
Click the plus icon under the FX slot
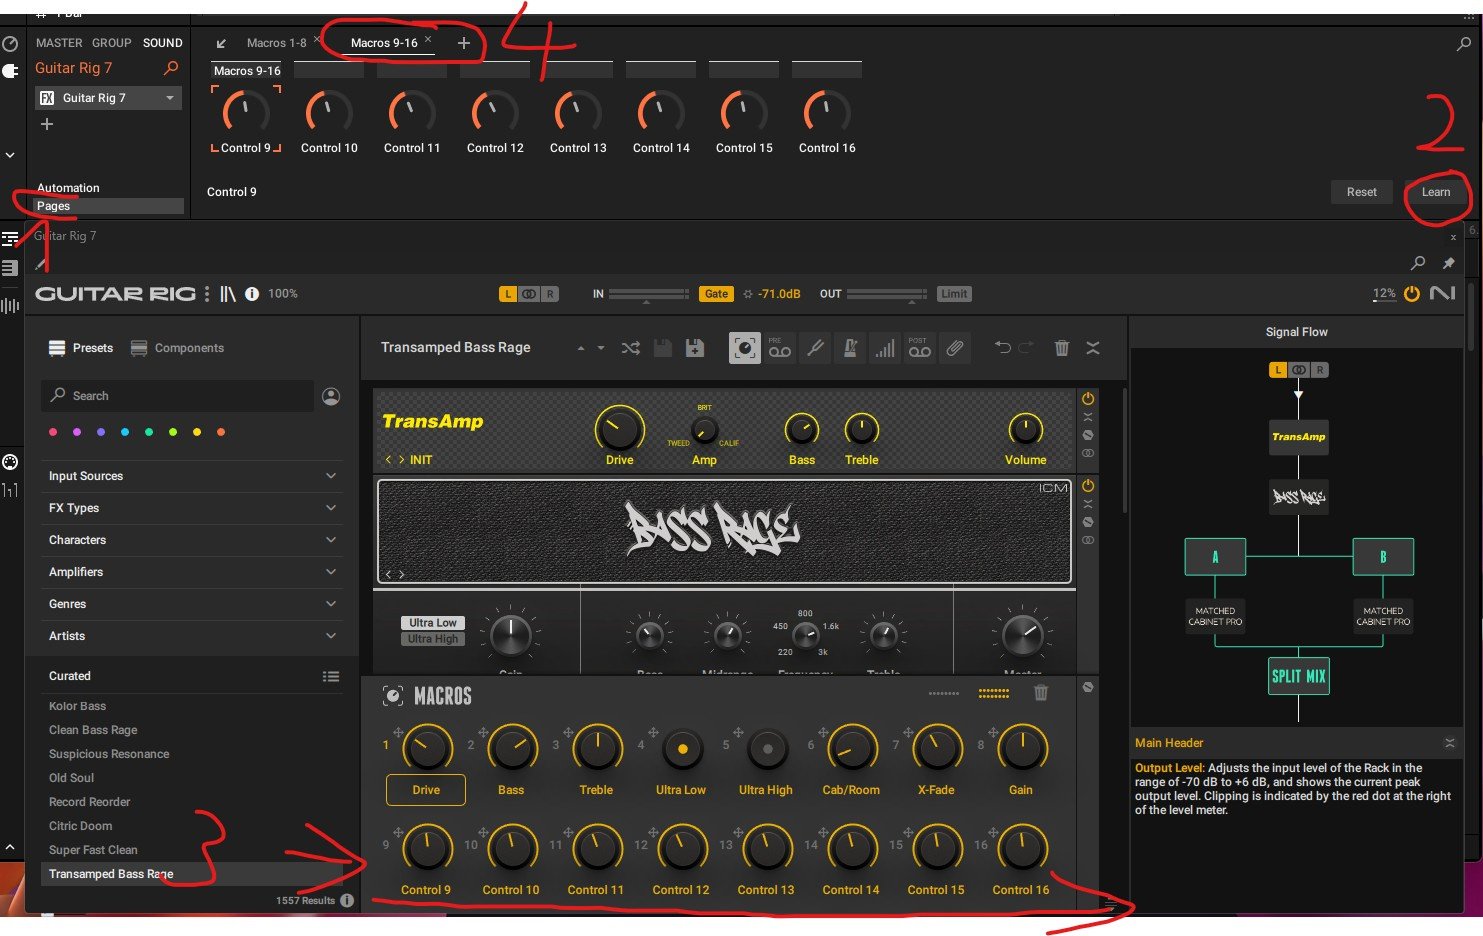pyautogui.click(x=46, y=124)
